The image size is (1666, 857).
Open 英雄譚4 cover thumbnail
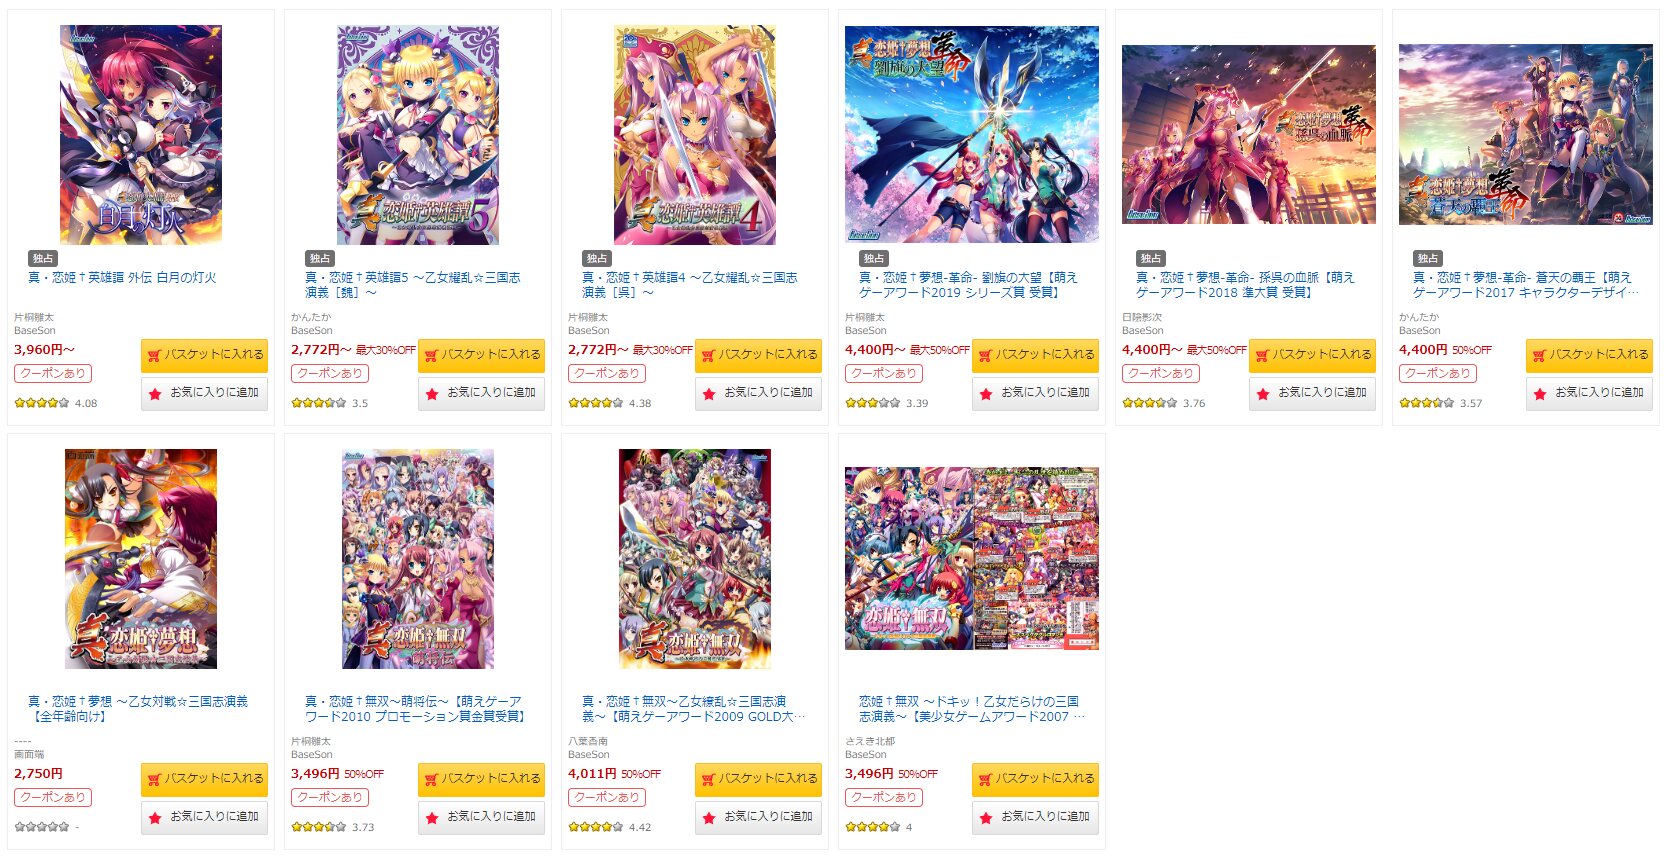pos(695,135)
